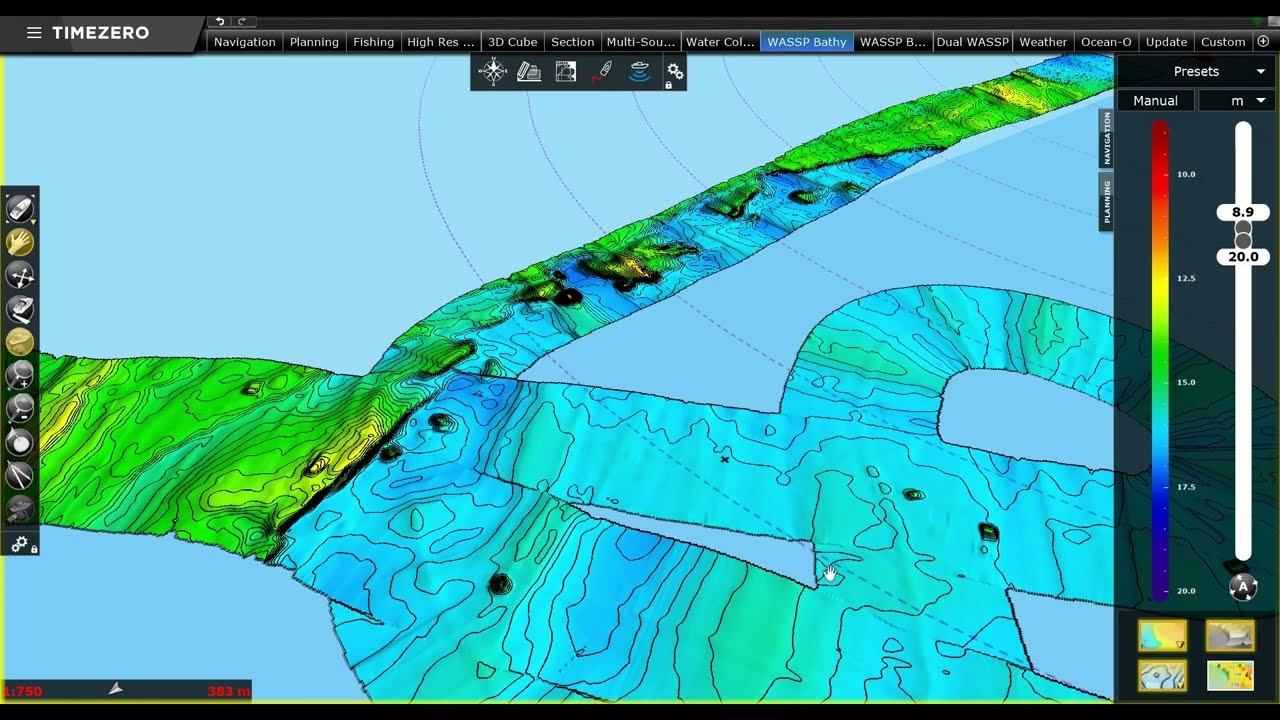This screenshot has width=1280, height=720.
Task: Click the 1:750 chart scale readout
Action: coord(22,691)
